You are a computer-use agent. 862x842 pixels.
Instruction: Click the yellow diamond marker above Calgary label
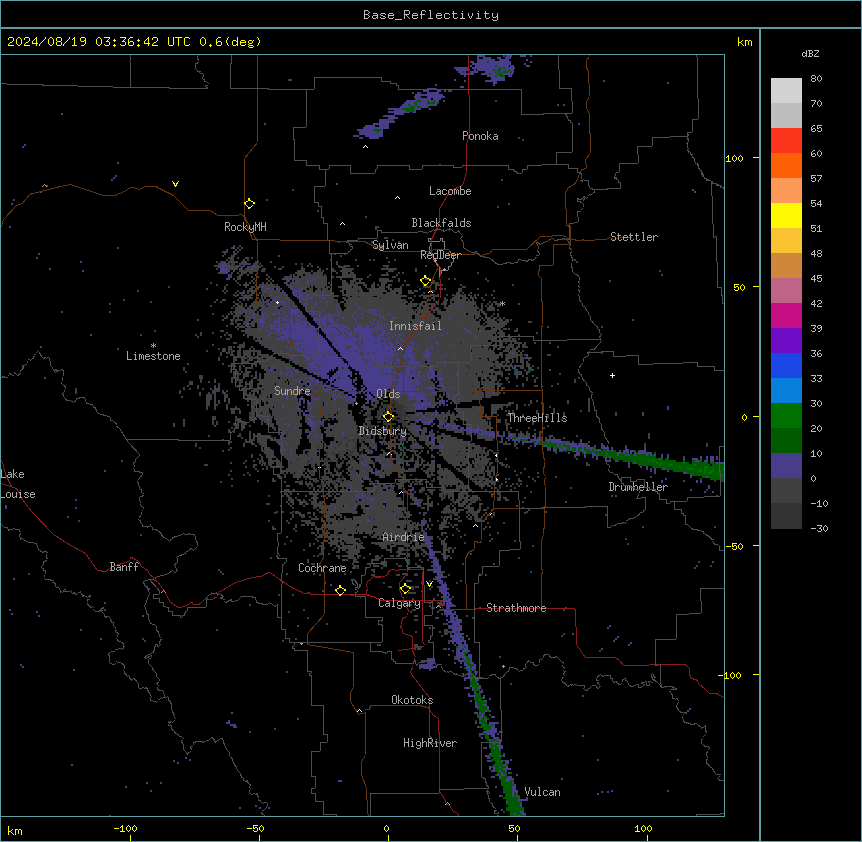[405, 589]
